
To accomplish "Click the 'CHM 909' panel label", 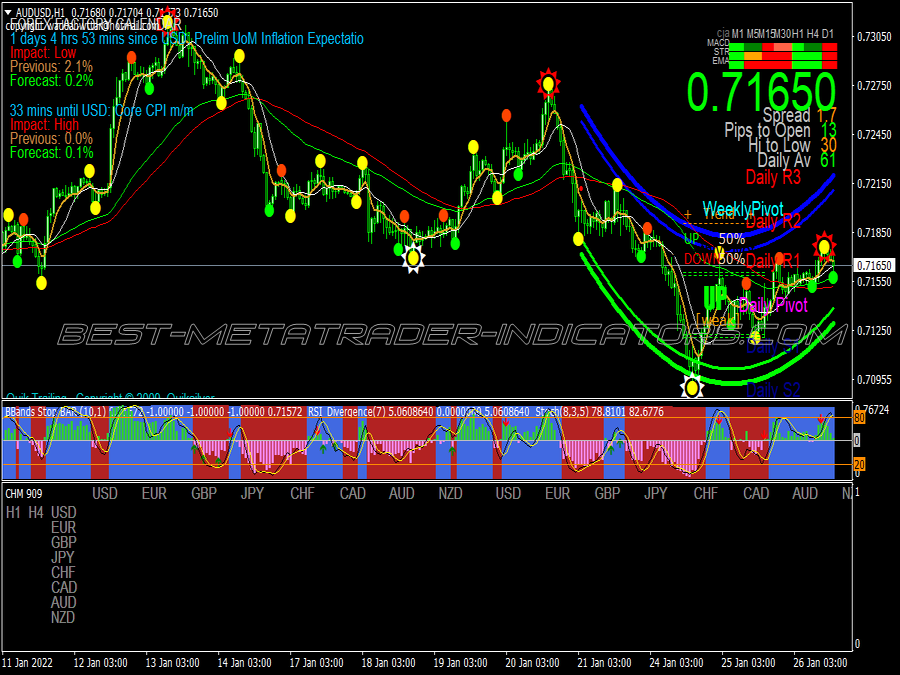I will (x=24, y=494).
